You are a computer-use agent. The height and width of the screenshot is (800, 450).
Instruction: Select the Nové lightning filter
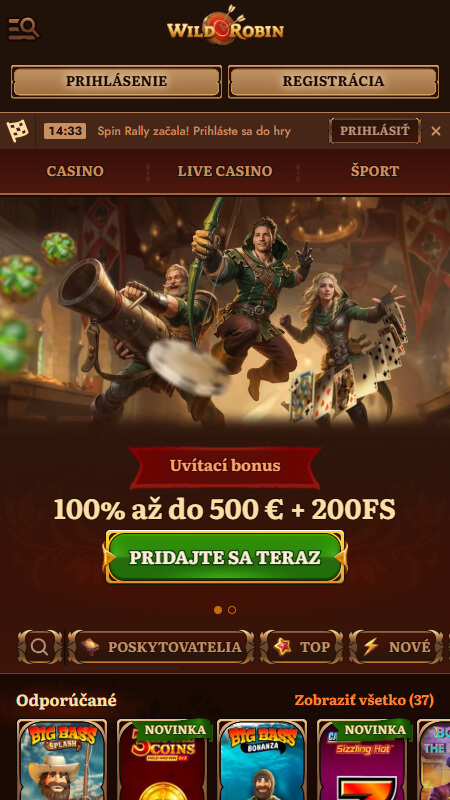[x=396, y=647]
